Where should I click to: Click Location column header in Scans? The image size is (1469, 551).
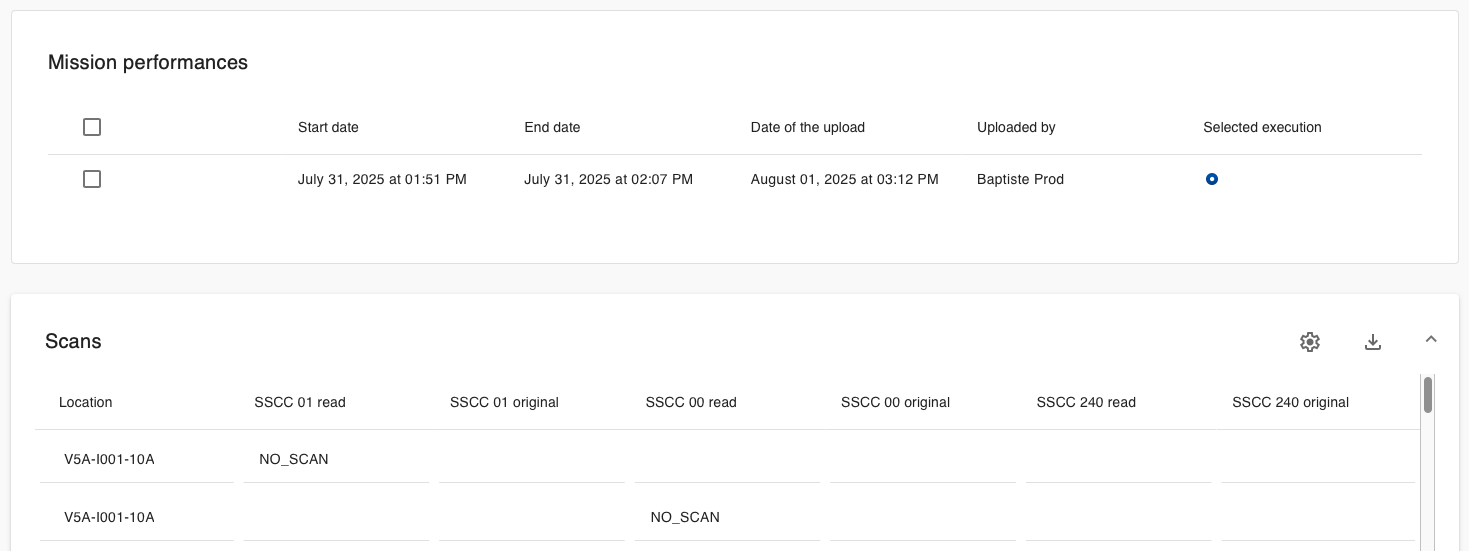click(86, 402)
